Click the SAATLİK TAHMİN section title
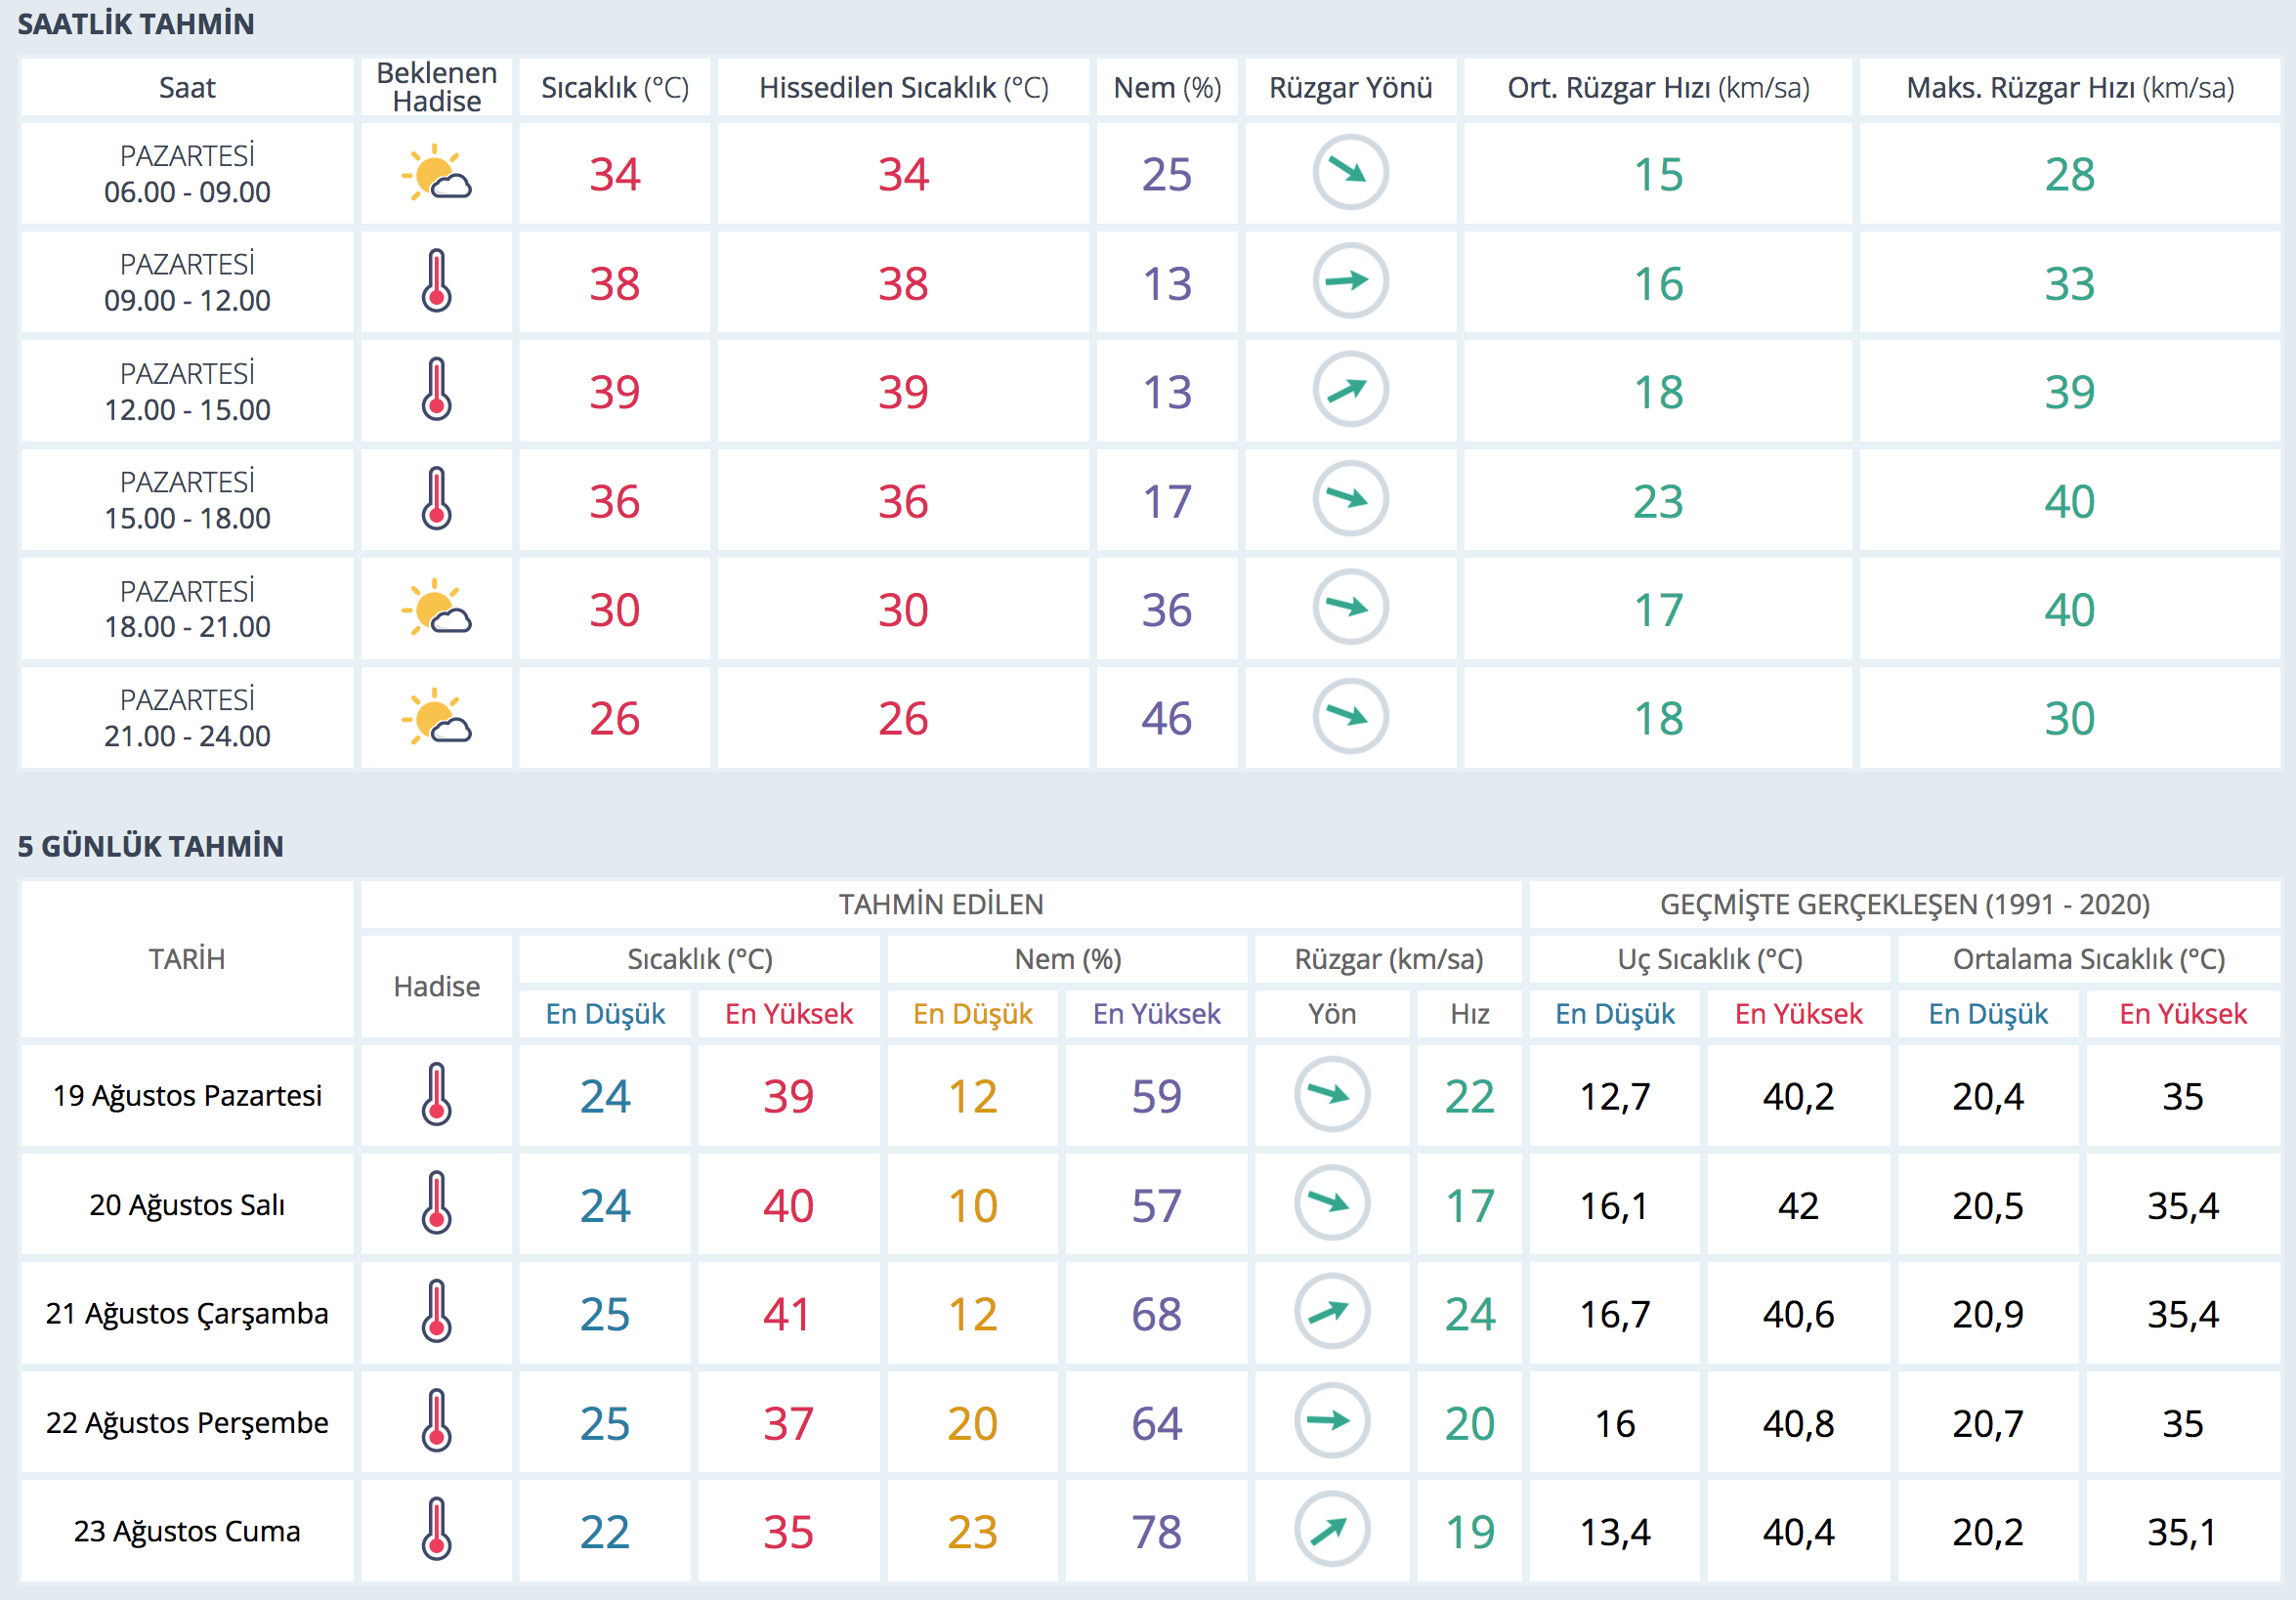Viewport: 2296px width, 1600px height. [x=136, y=24]
